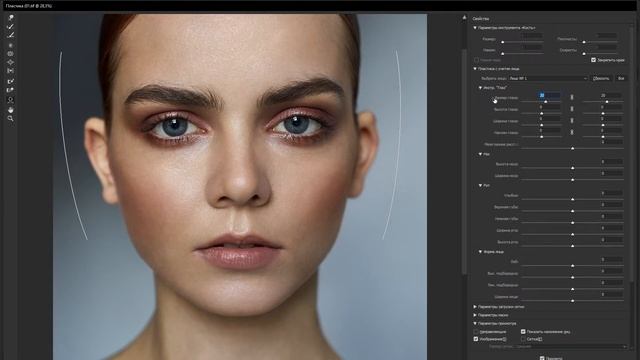Image resolution: width=640 pixels, height=360 pixels.
Task: Collapse the Nose subsection
Action: click(x=480, y=154)
